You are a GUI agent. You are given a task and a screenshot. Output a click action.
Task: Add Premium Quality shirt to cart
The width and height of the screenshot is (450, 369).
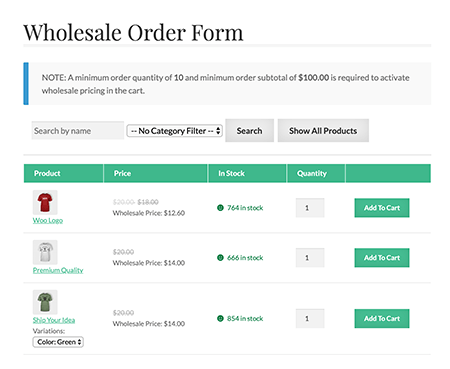coord(382,258)
